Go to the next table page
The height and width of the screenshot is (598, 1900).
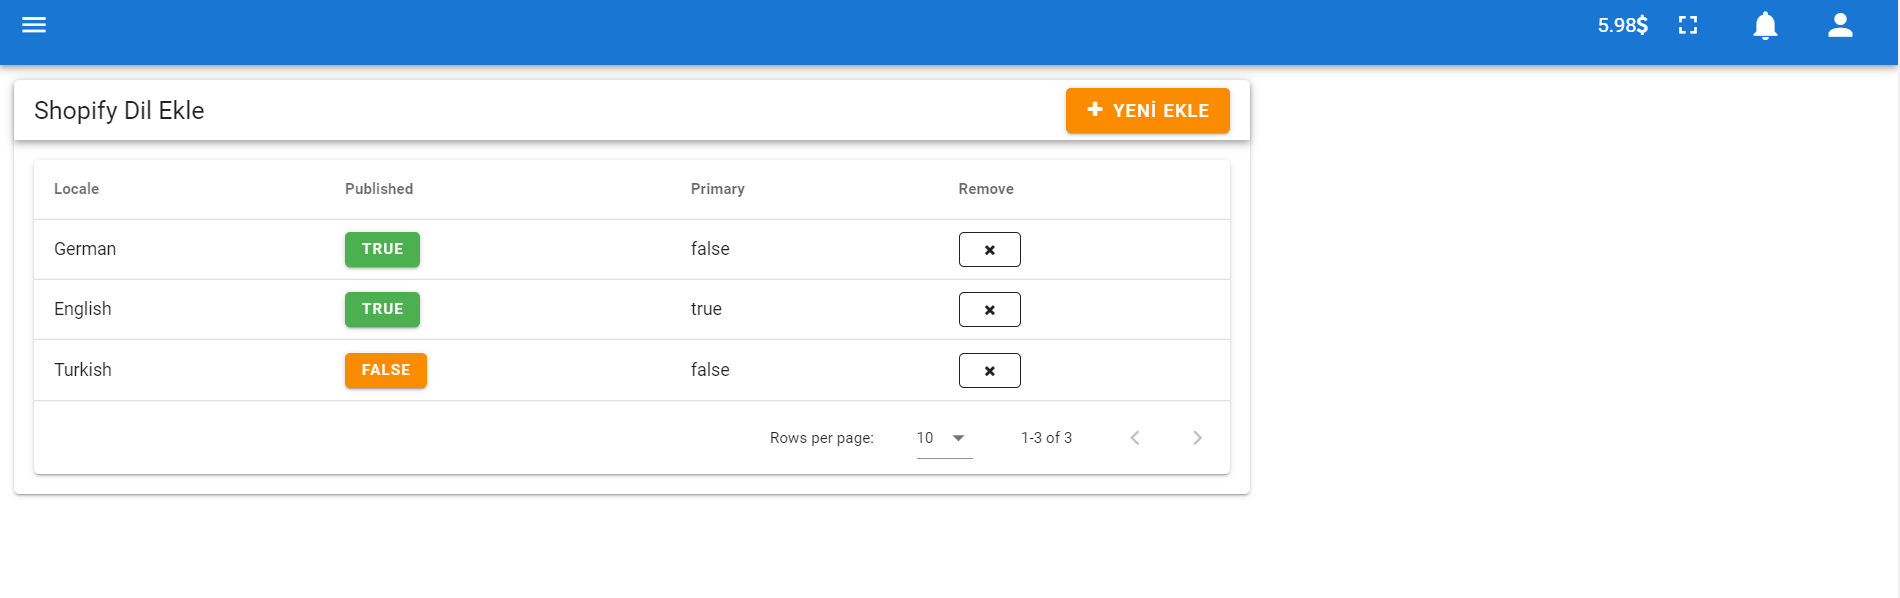pos(1197,438)
